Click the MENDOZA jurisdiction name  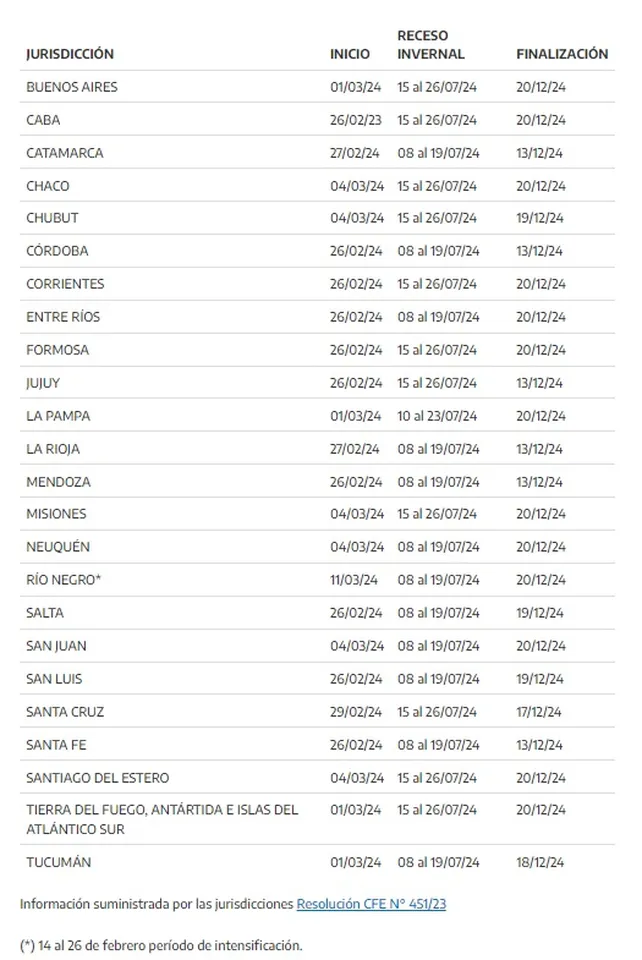point(58,482)
